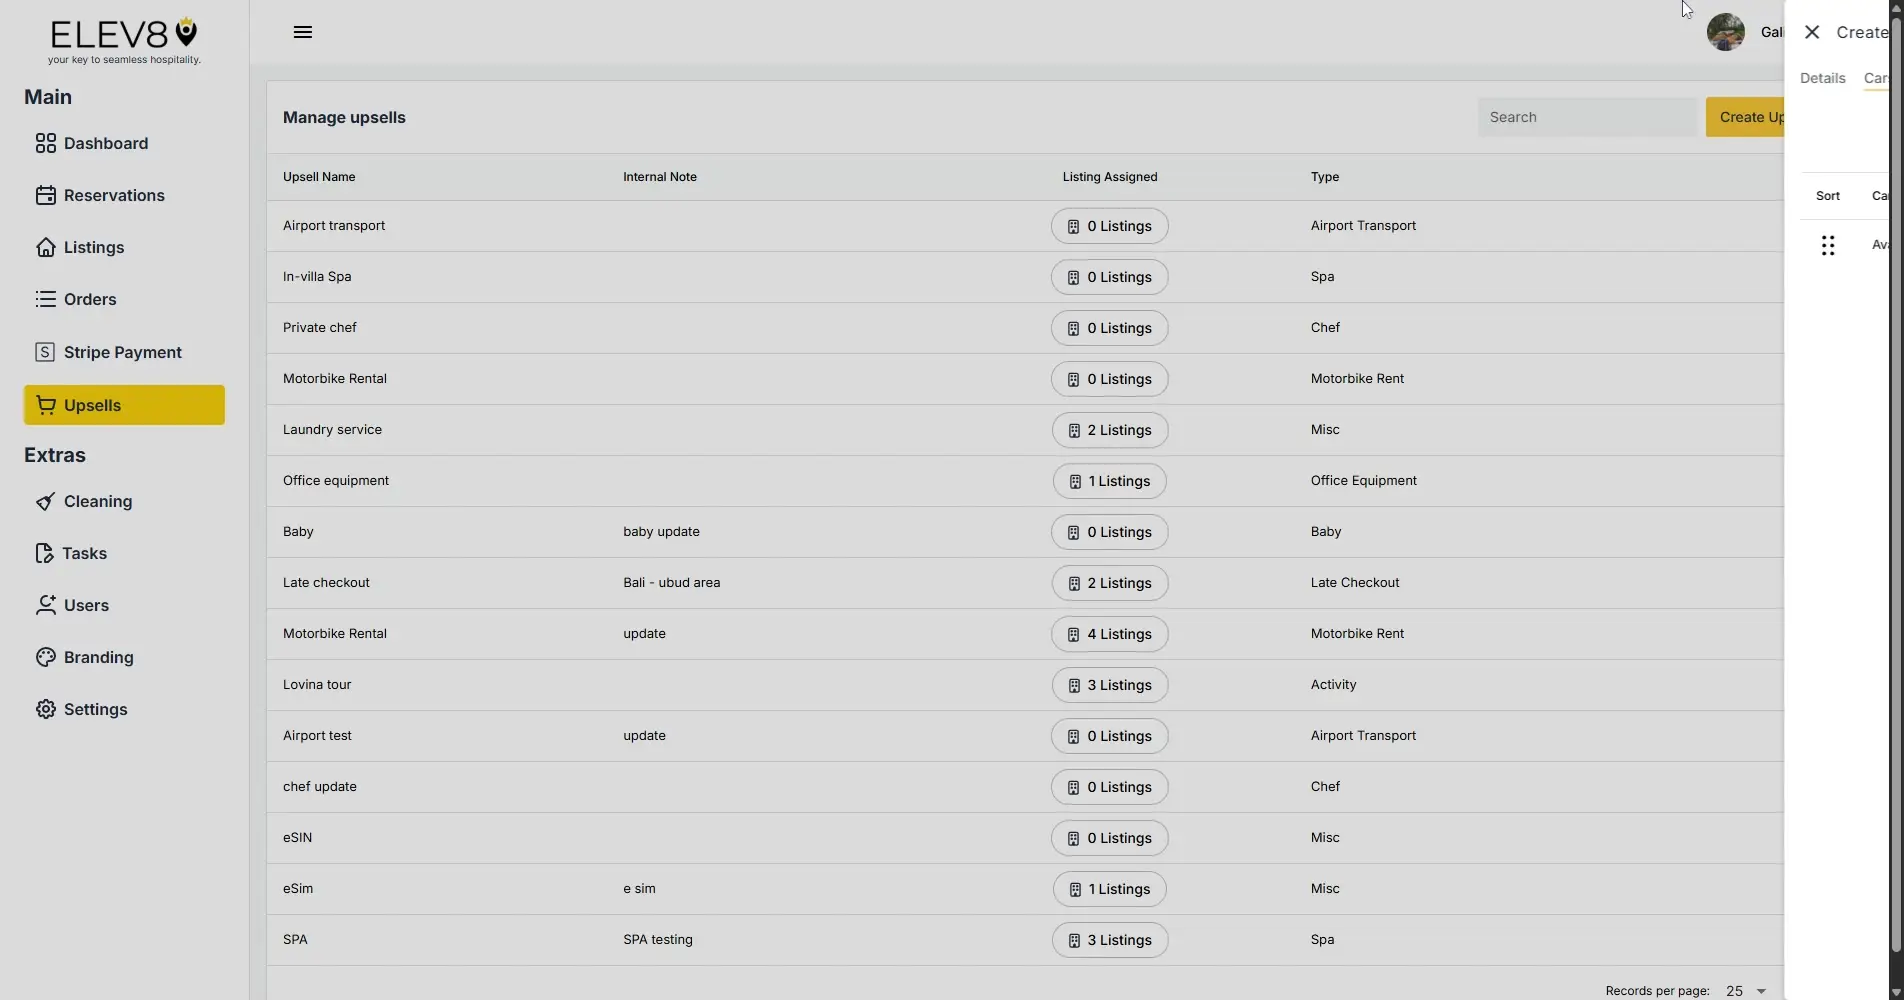Select the Upsells cart icon
The height and width of the screenshot is (1000, 1904).
coord(45,405)
